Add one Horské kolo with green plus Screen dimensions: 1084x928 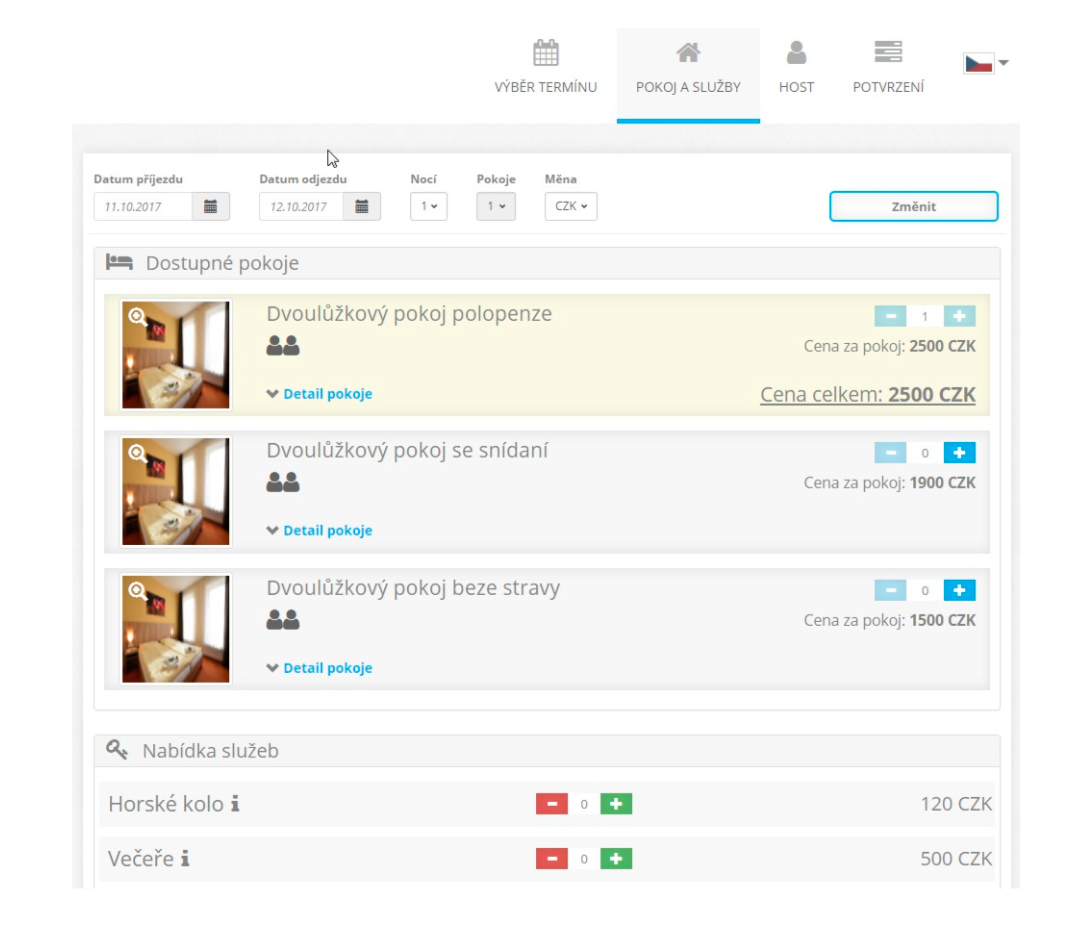pos(616,804)
